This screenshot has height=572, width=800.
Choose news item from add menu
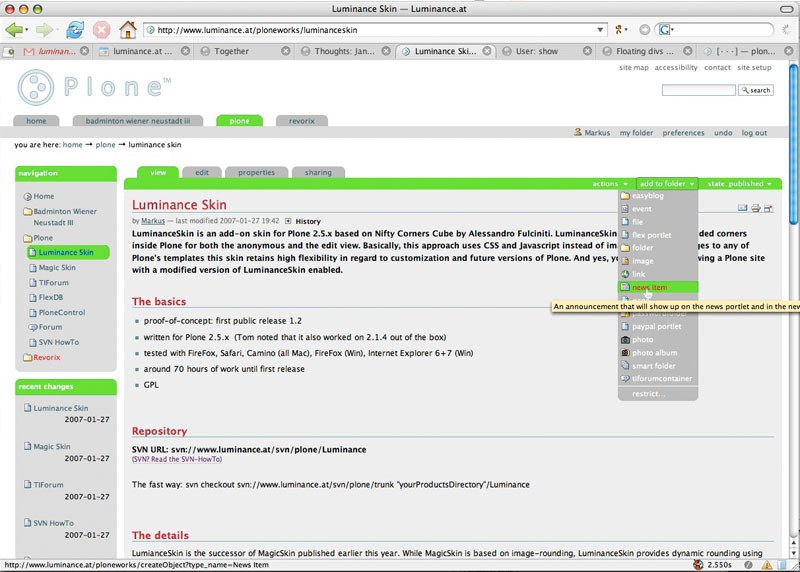click(649, 287)
